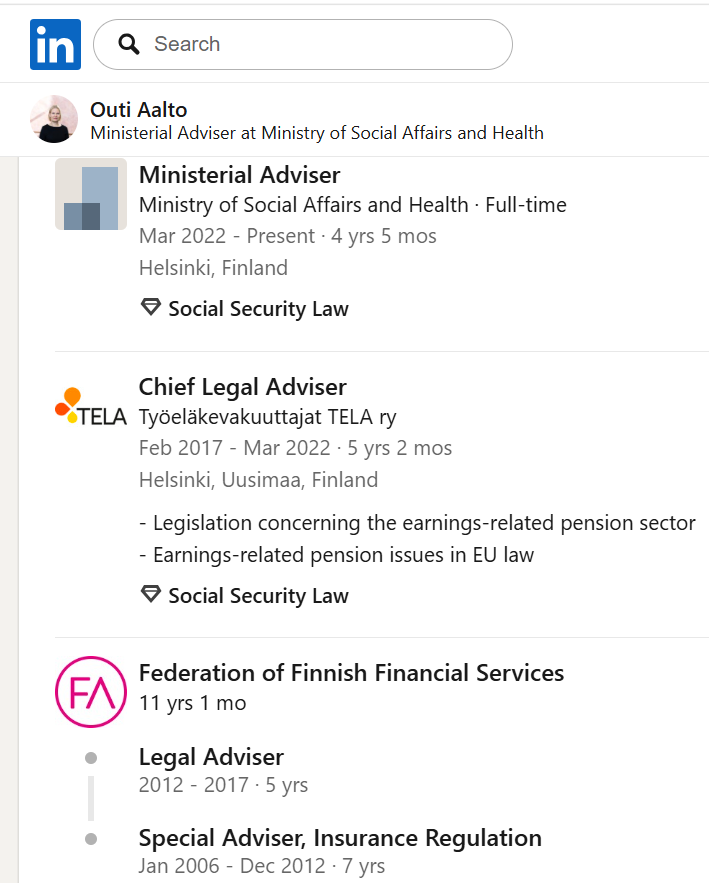This screenshot has height=883, width=709.
Task: Click the skills diamond icon under Chief Legal Adviser
Action: 150,595
